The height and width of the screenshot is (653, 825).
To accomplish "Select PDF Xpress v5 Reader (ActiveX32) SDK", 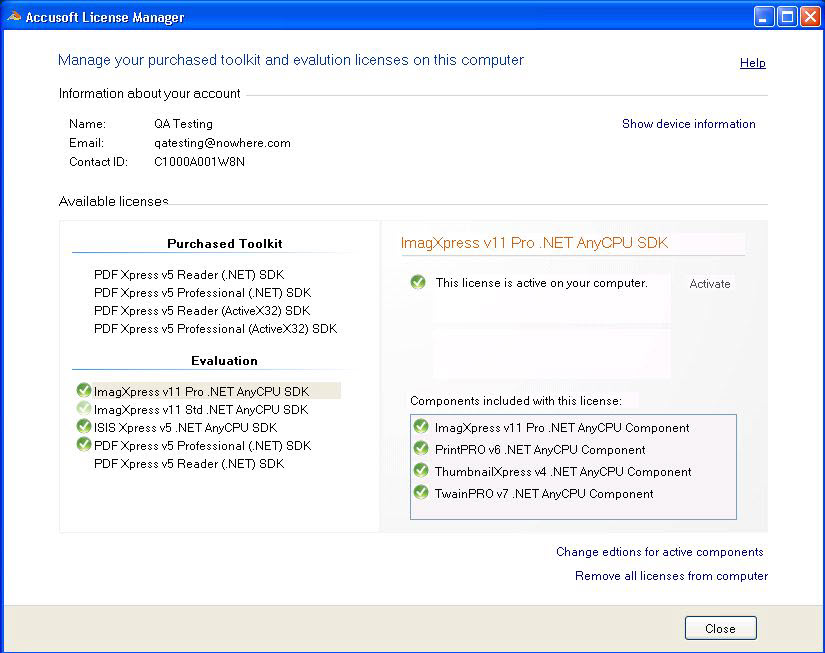I will (202, 310).
